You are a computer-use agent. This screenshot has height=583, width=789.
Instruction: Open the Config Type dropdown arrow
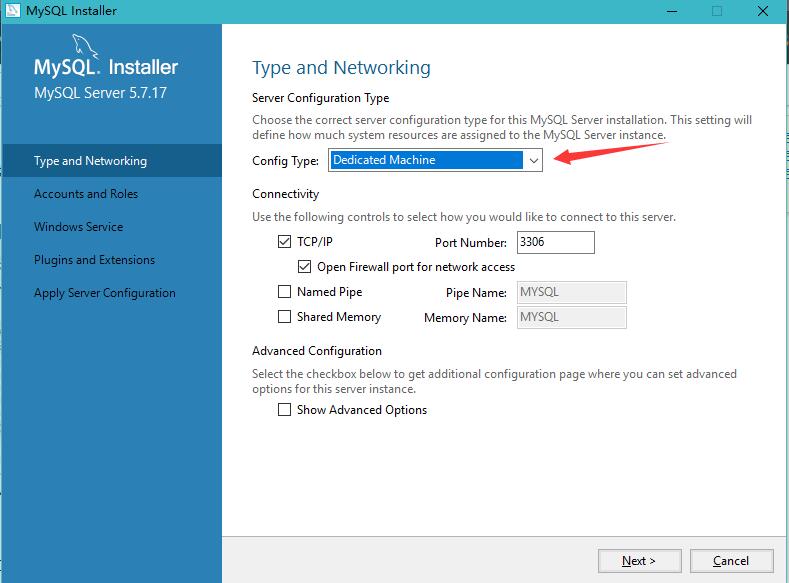point(533,160)
